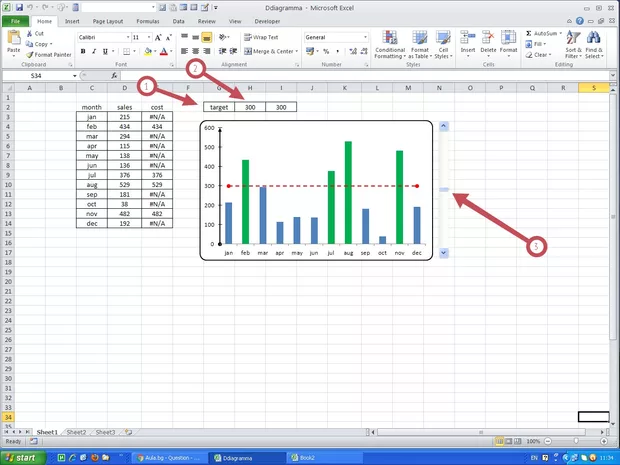The width and height of the screenshot is (620, 465).
Task: Apply Percent Style format
Action: point(326,51)
